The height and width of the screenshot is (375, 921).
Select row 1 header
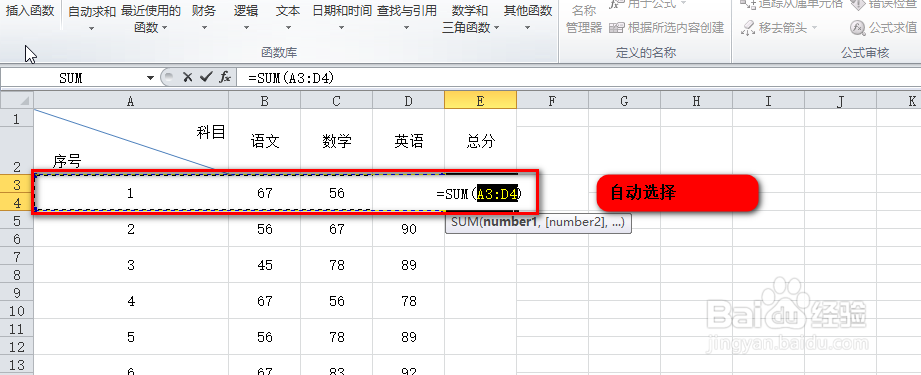[x=17, y=118]
